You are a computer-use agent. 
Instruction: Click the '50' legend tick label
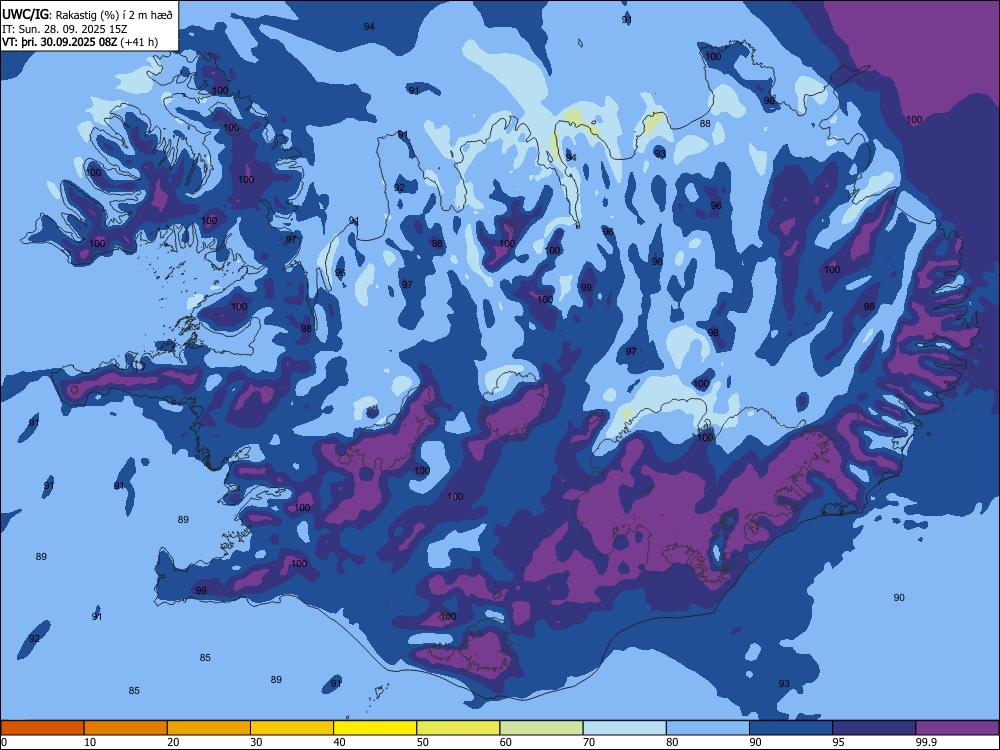423,742
